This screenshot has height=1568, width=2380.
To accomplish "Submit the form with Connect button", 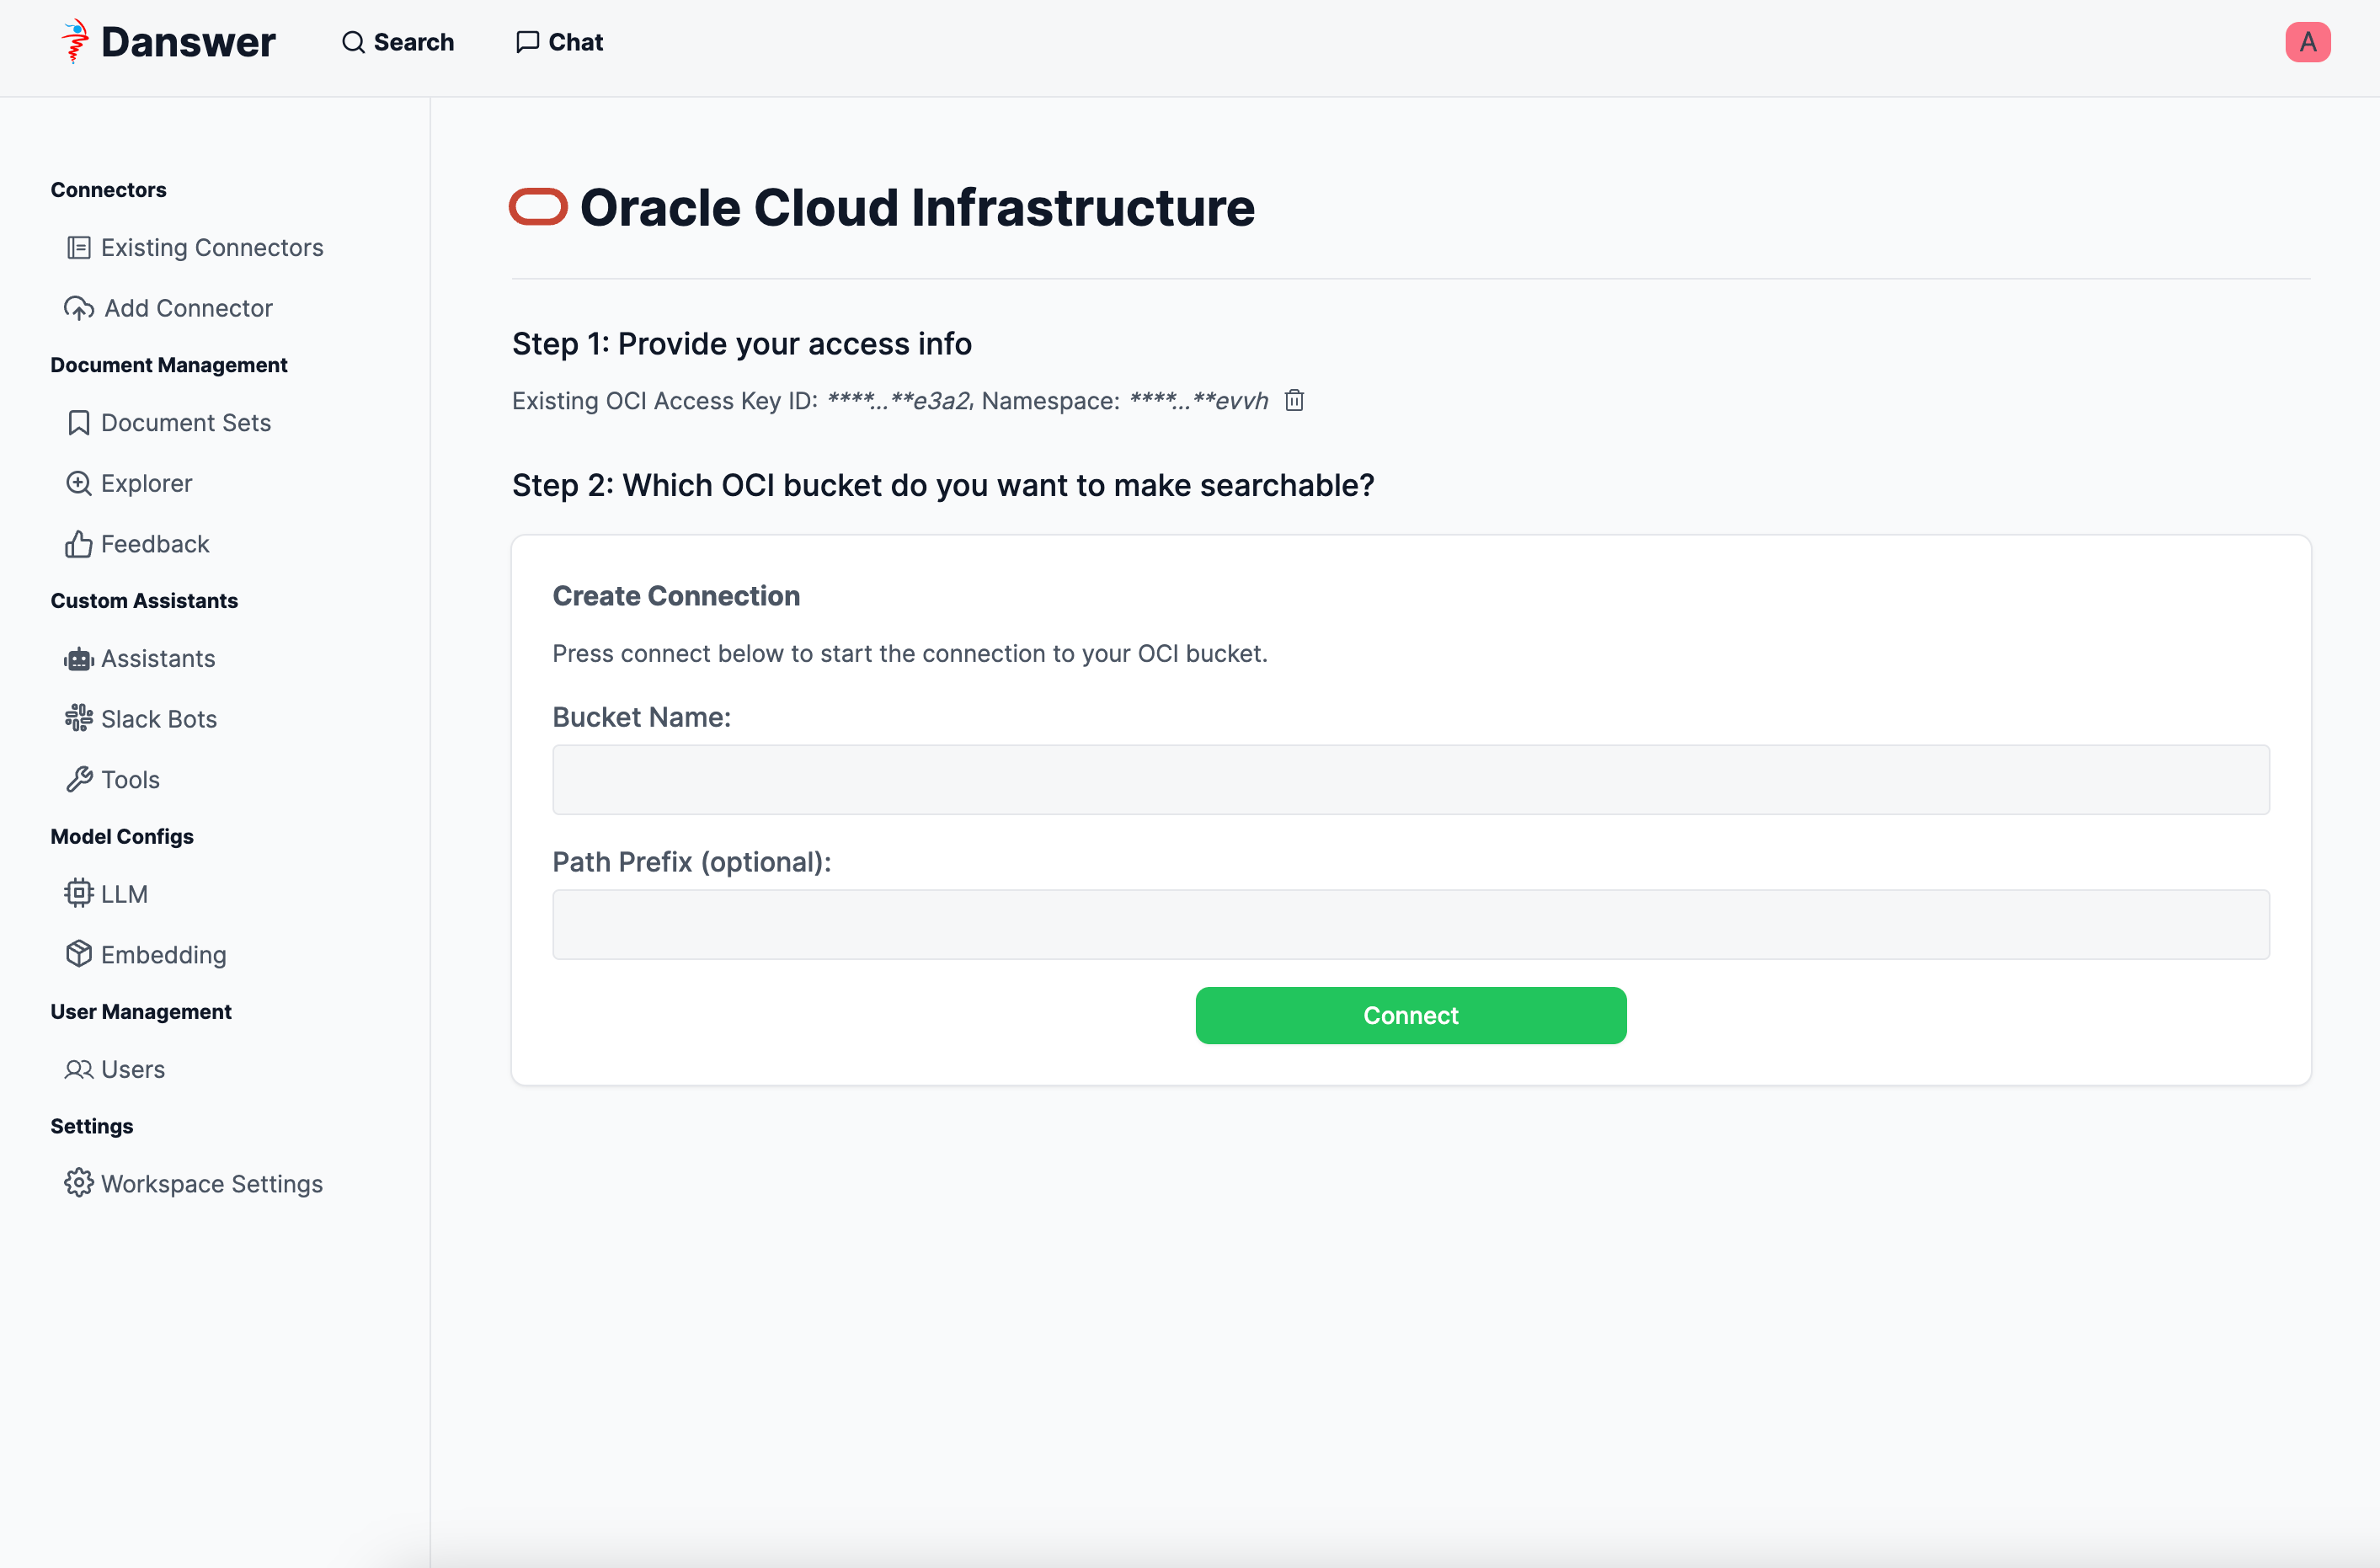I will 1411,1016.
